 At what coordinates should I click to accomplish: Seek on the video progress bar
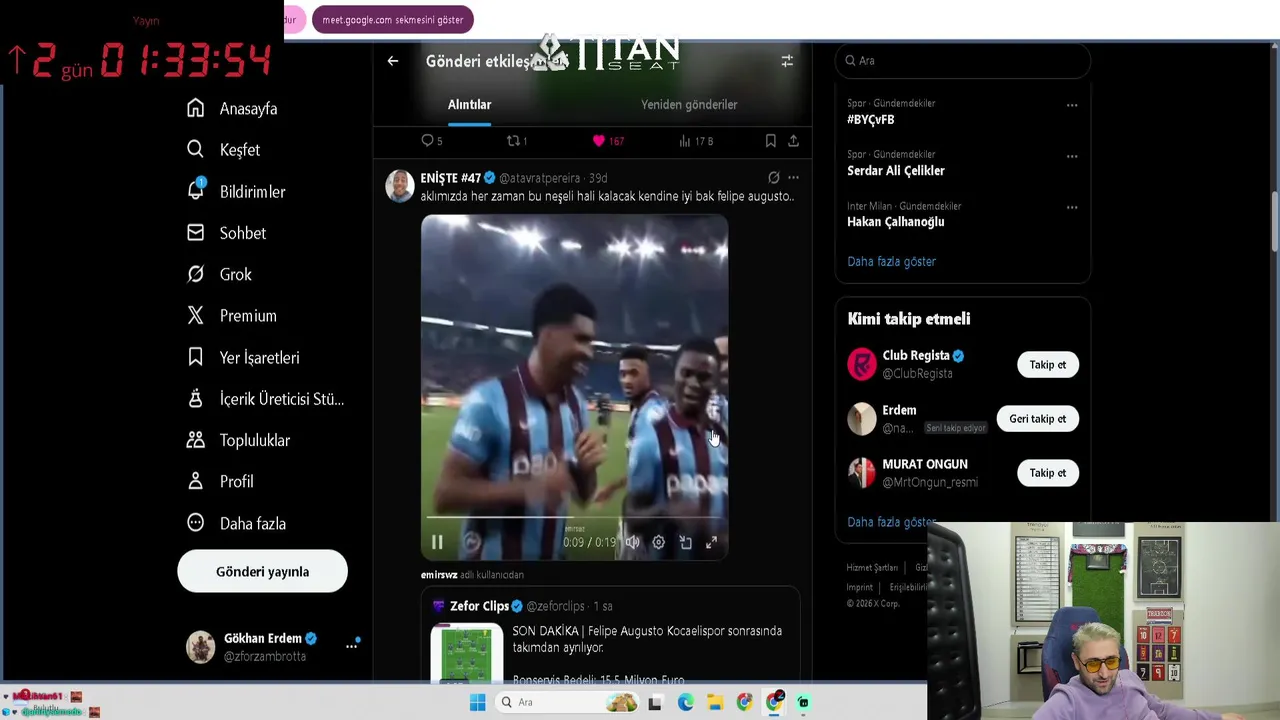(x=574, y=518)
